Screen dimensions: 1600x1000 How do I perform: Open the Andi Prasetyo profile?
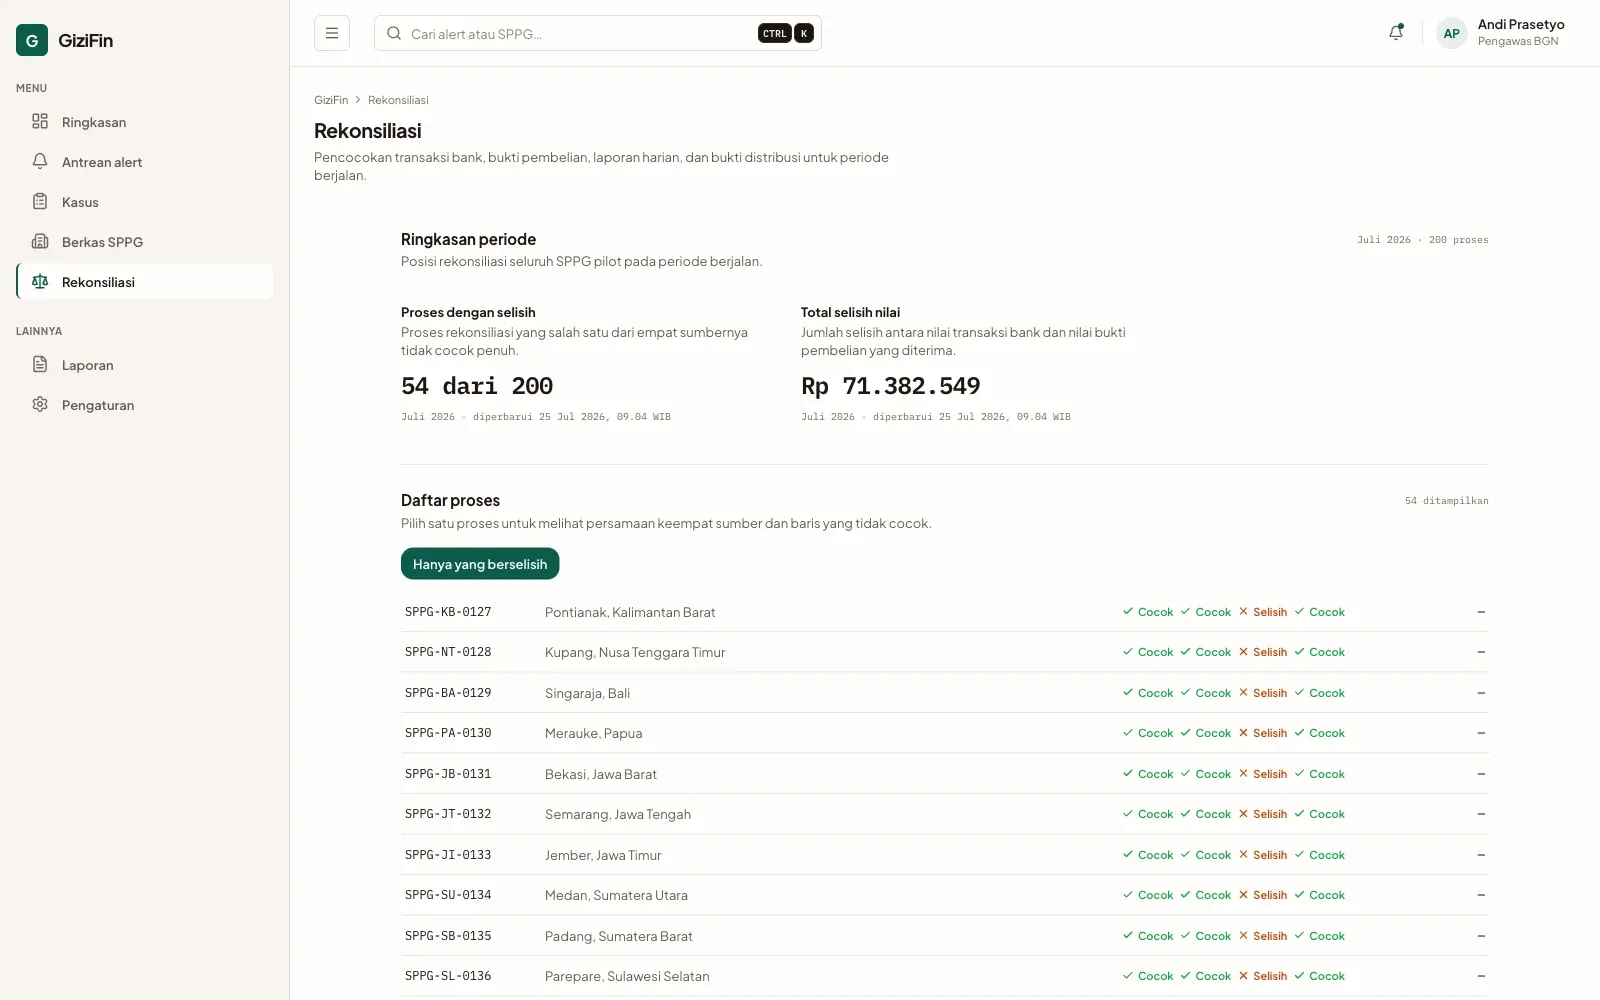pyautogui.click(x=1502, y=33)
